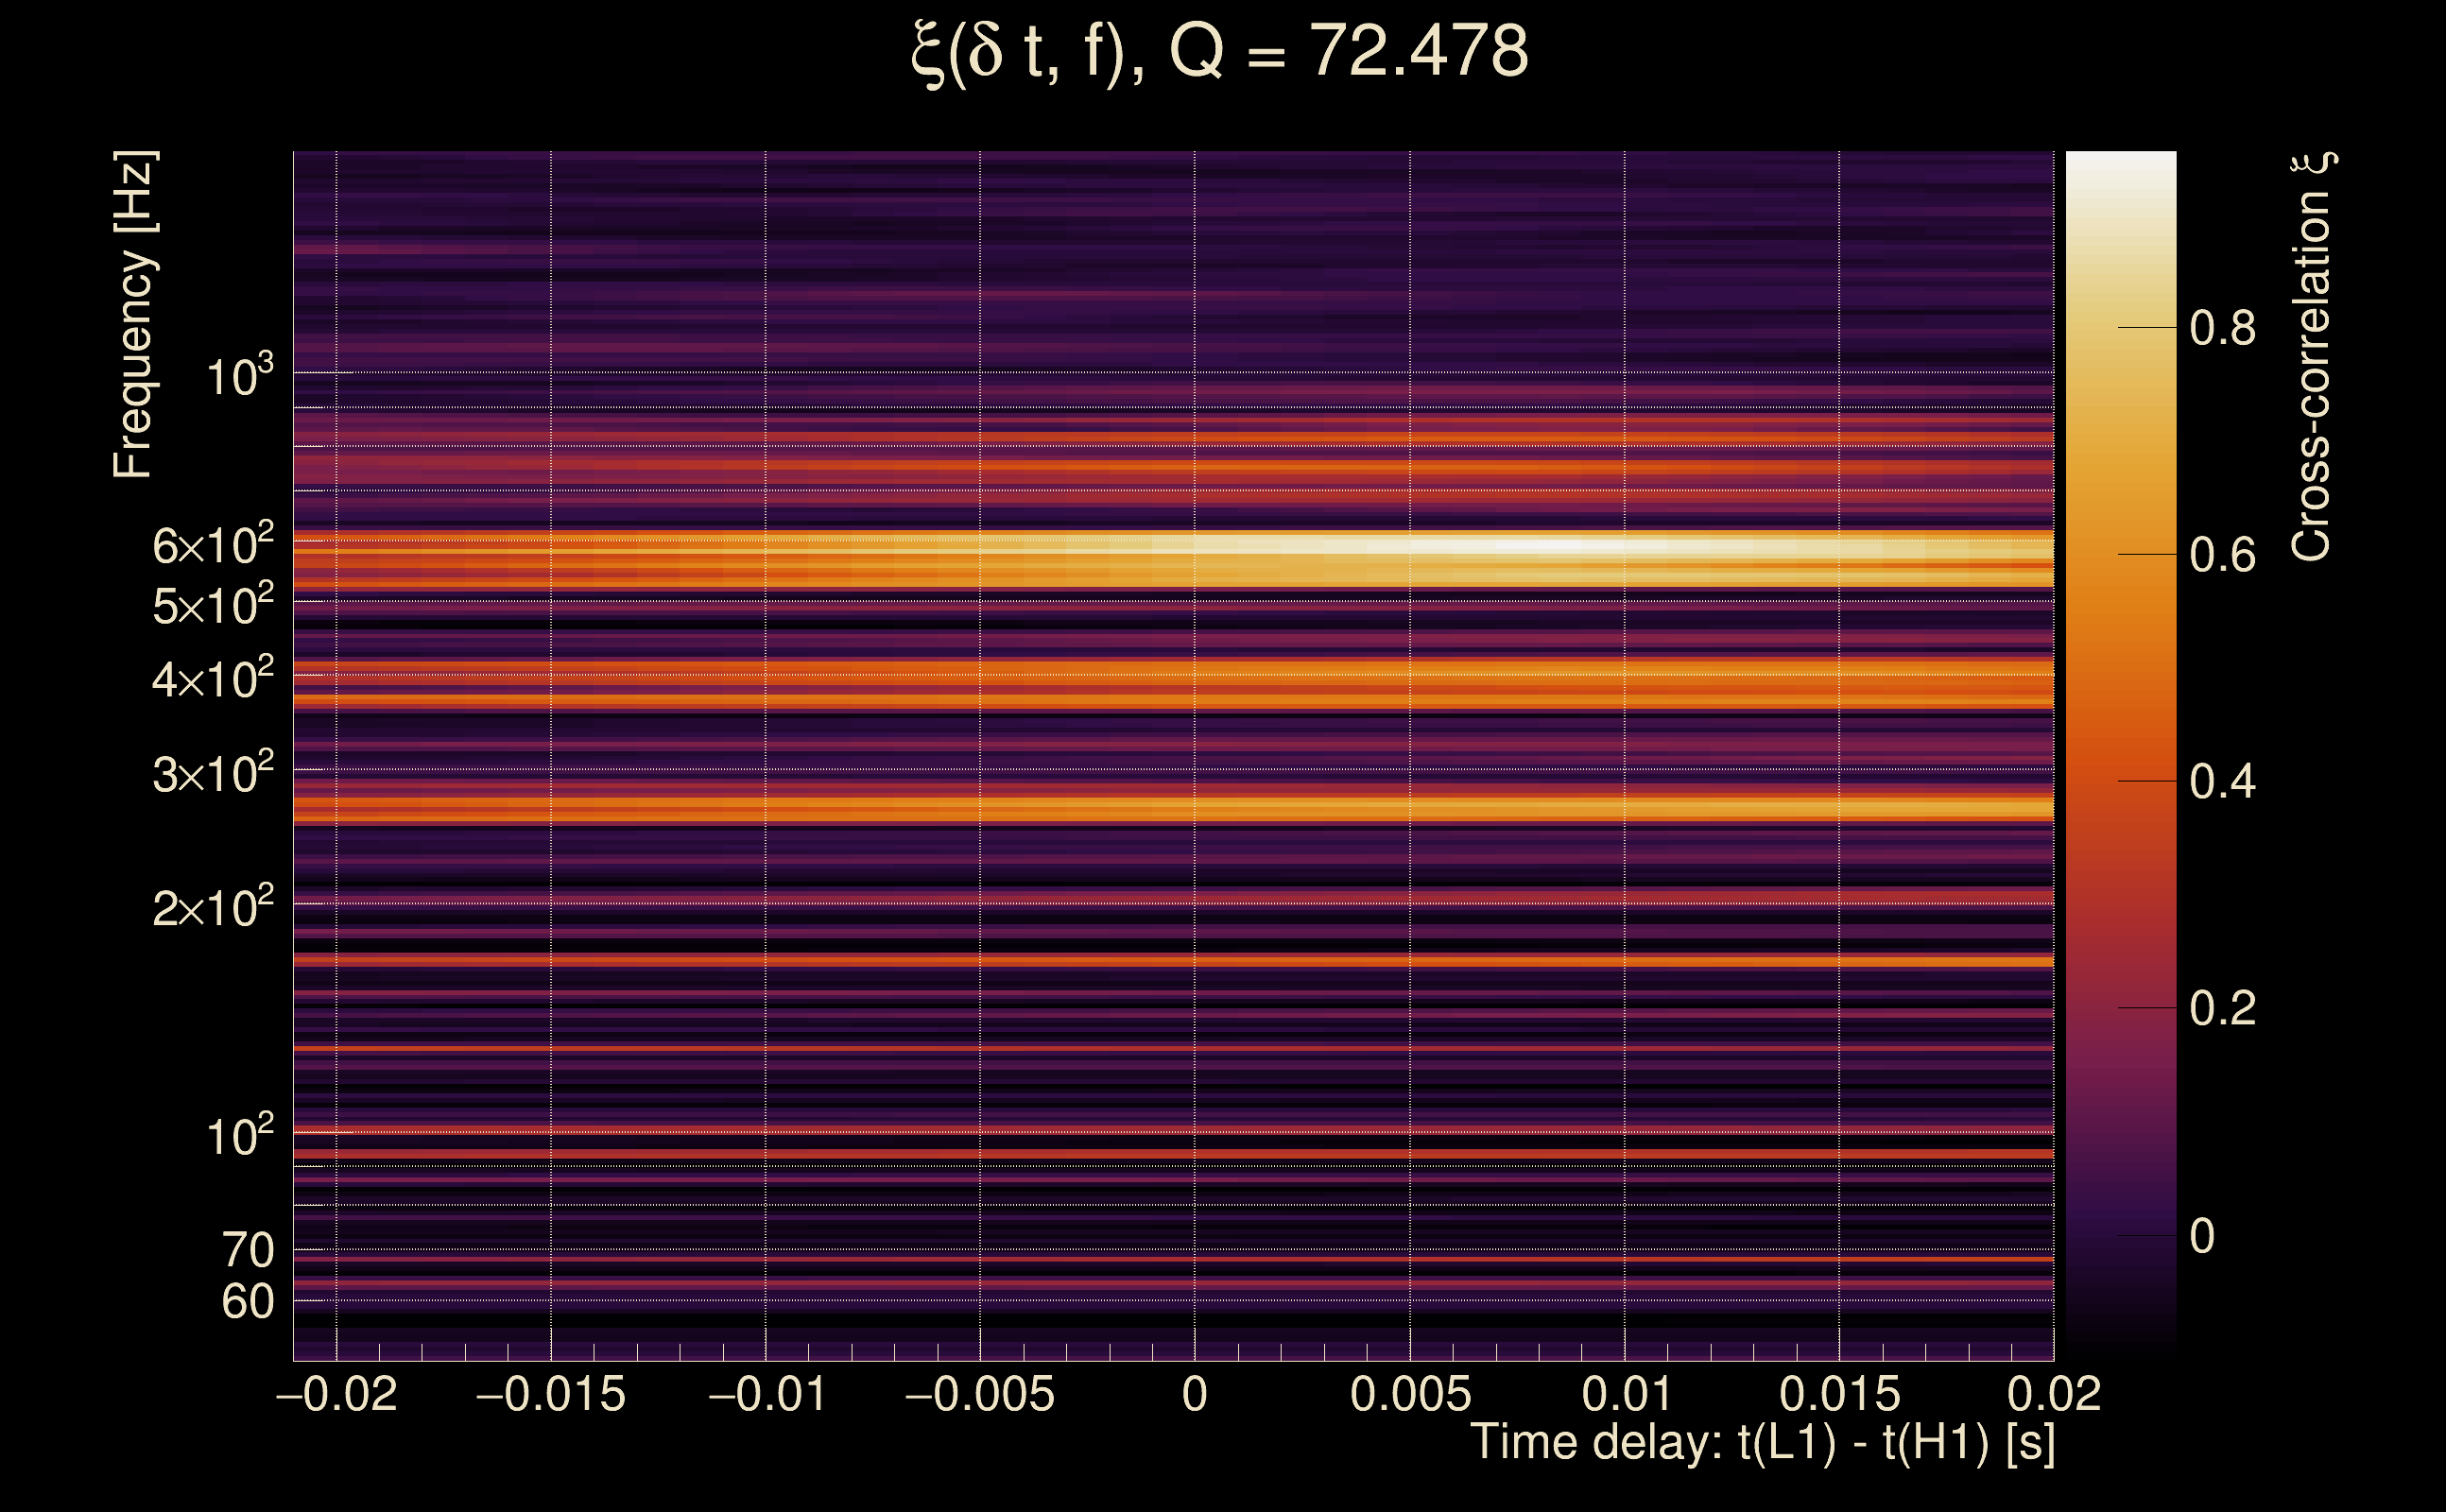Click the x-axis tick label 0.005

coord(1410,1394)
